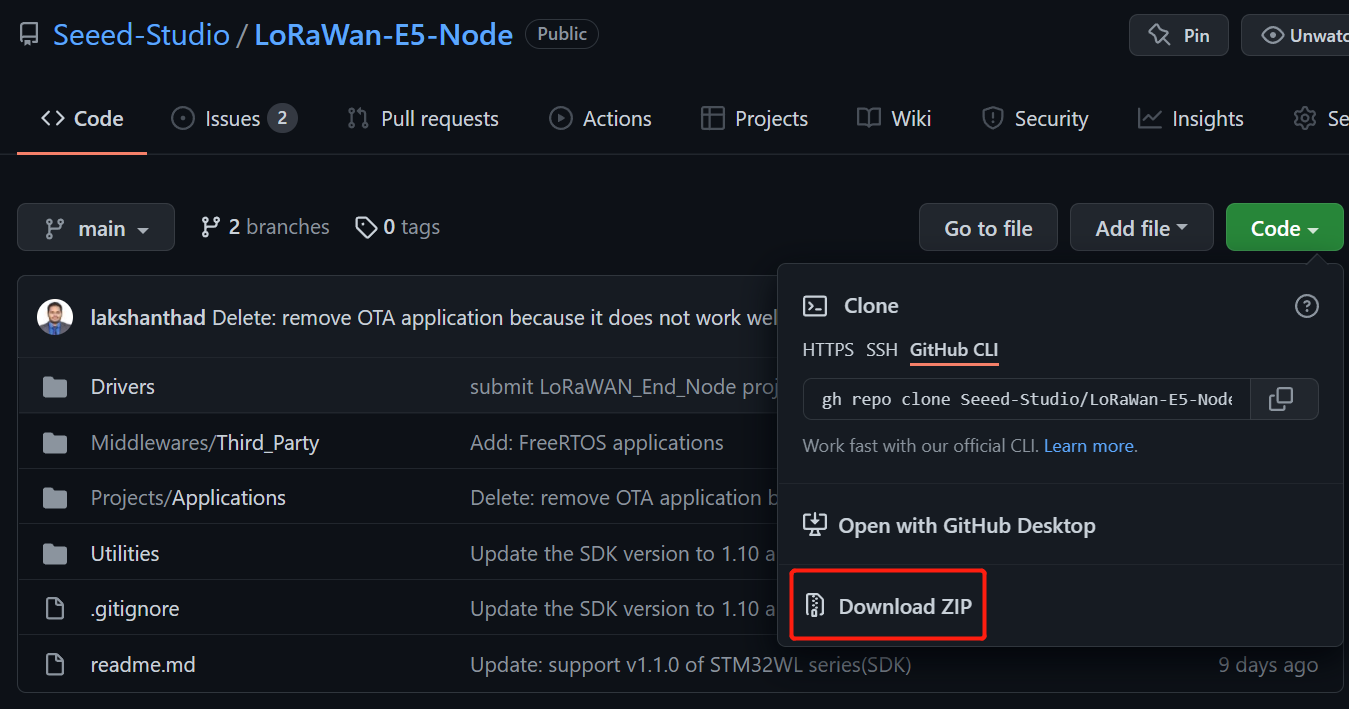Select the GitHub CLI clone option
Viewport: 1349px width, 709px height.
tap(954, 350)
